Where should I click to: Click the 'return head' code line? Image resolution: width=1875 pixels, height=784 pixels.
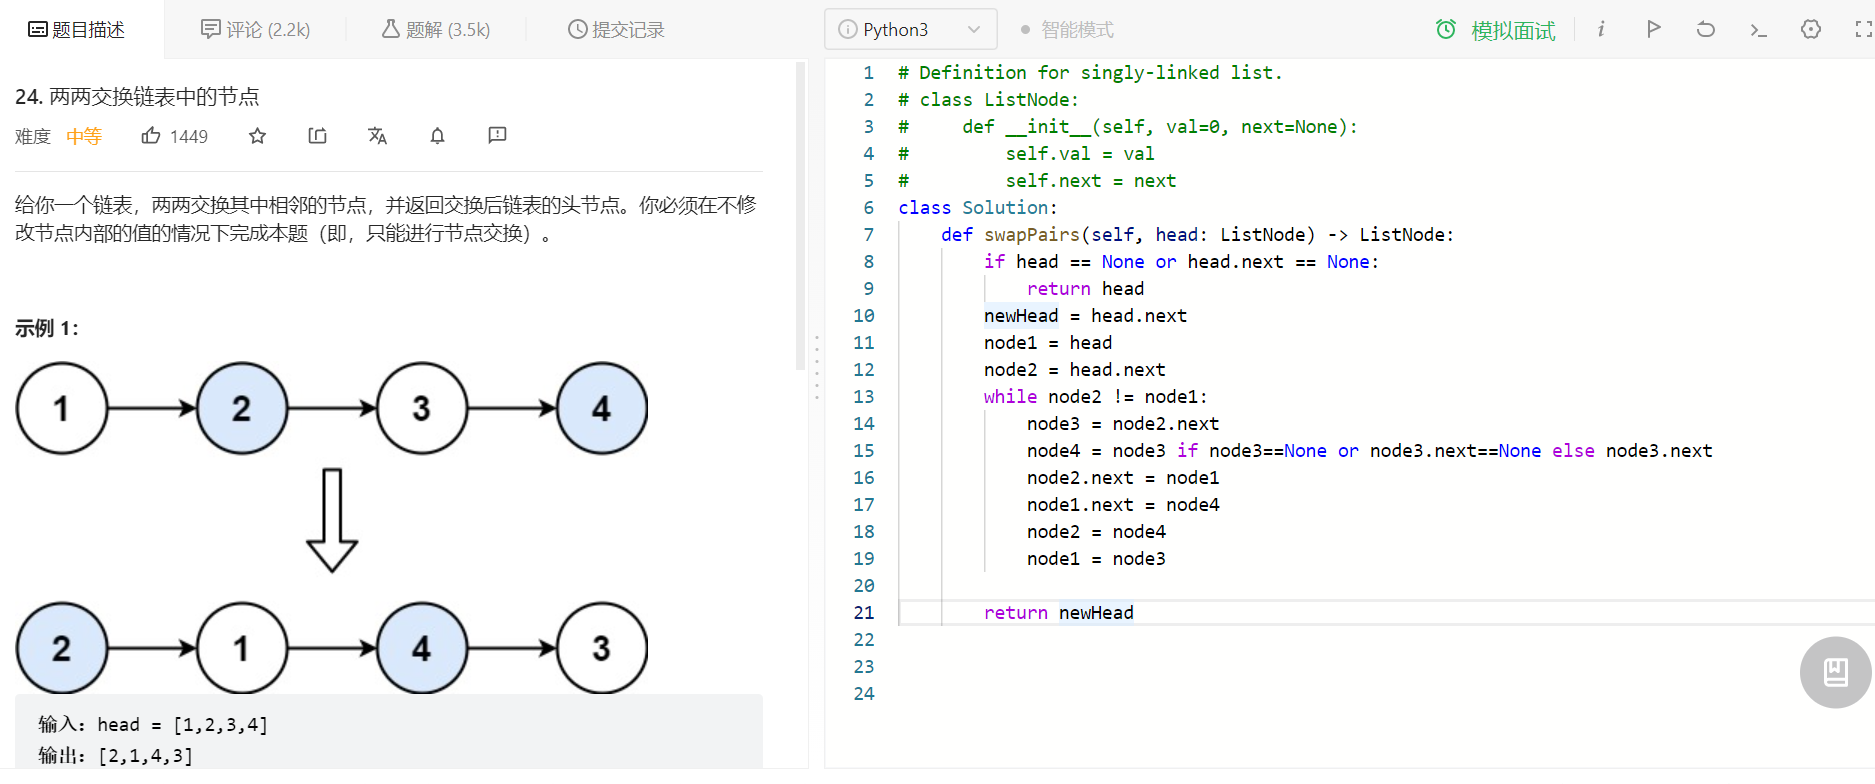[x=1085, y=288]
